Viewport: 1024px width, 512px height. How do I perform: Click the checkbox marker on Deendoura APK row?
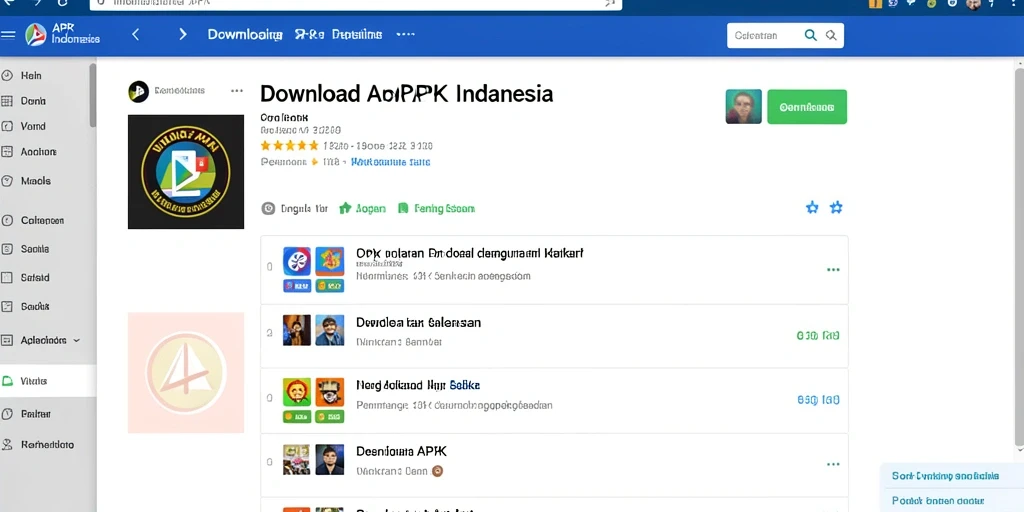269,462
